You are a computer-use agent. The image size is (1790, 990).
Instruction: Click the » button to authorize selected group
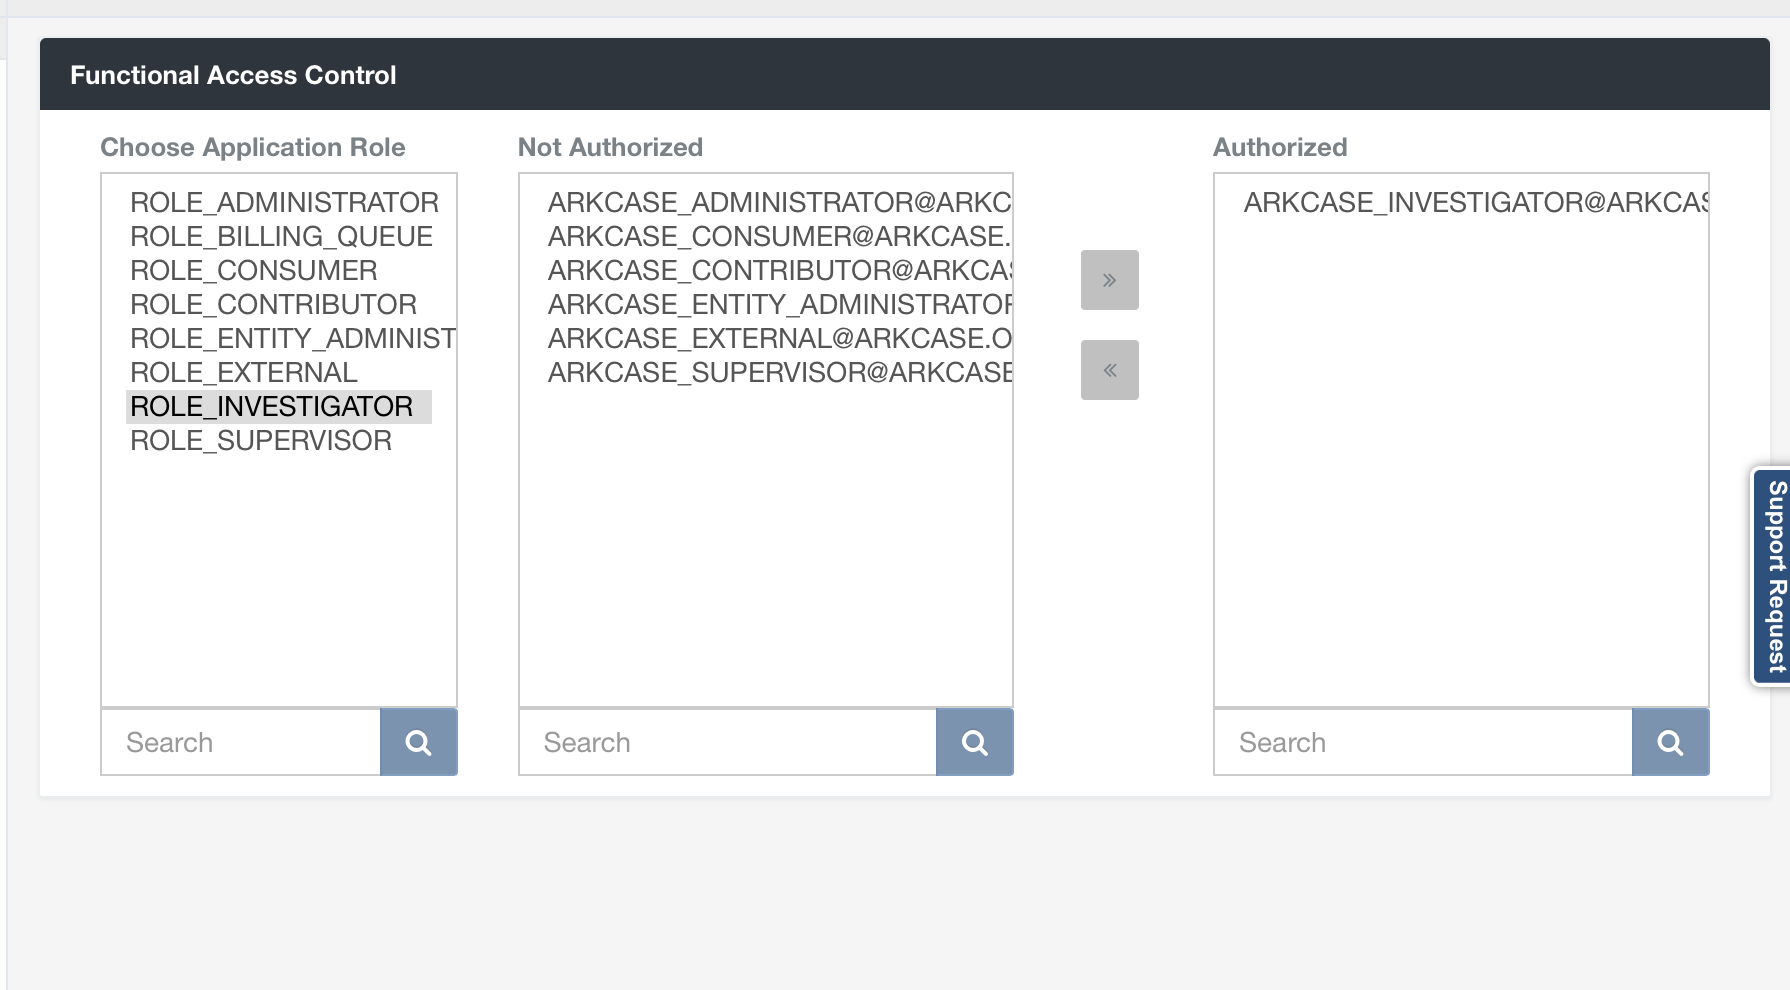[x=1109, y=280]
